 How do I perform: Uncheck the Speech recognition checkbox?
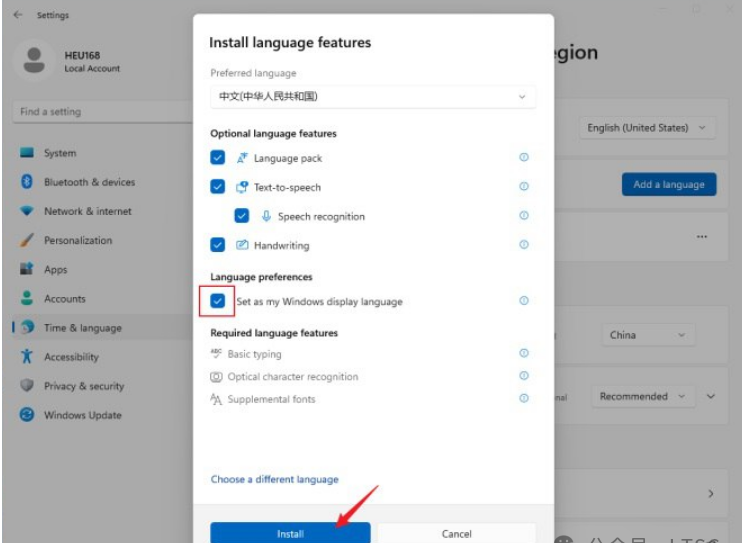242,216
